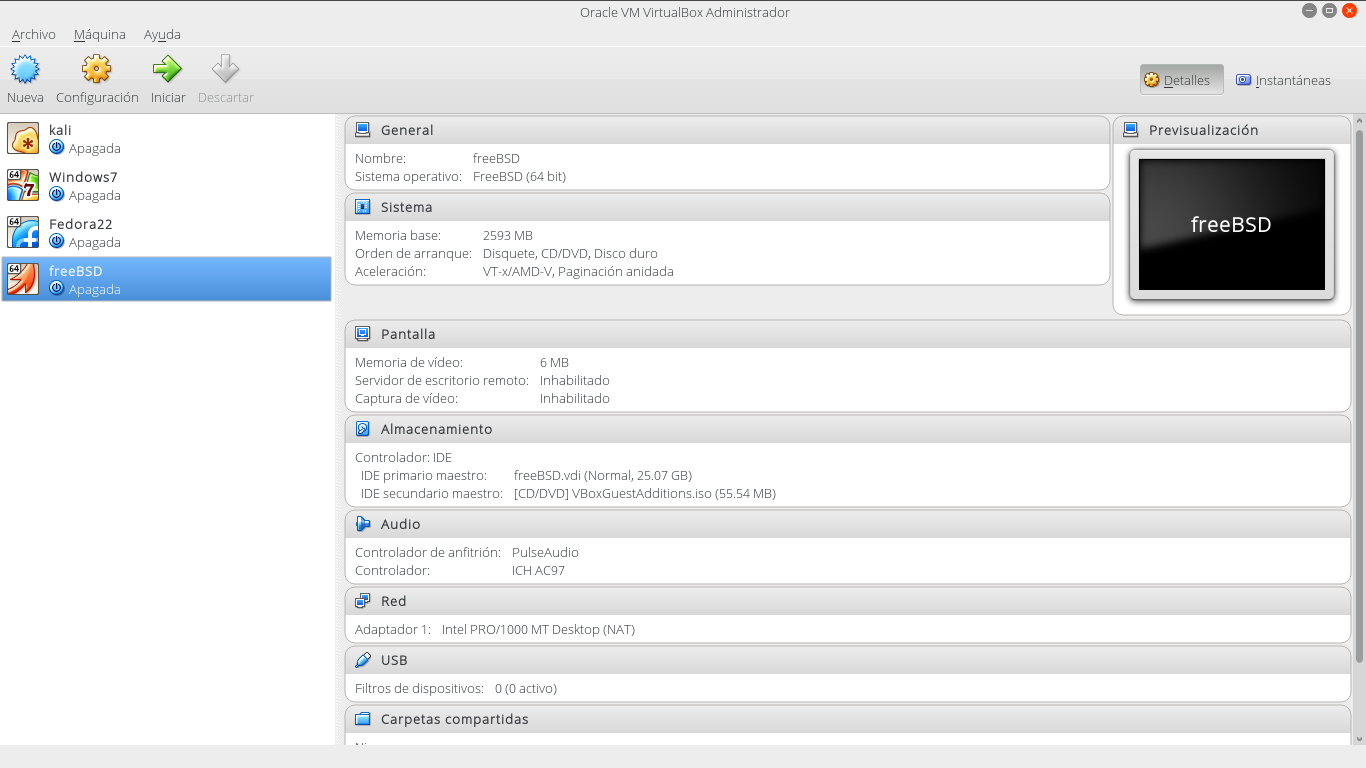Image resolution: width=1366 pixels, height=768 pixels.
Task: Click the Almacenamiento section disk icon
Action: (363, 429)
